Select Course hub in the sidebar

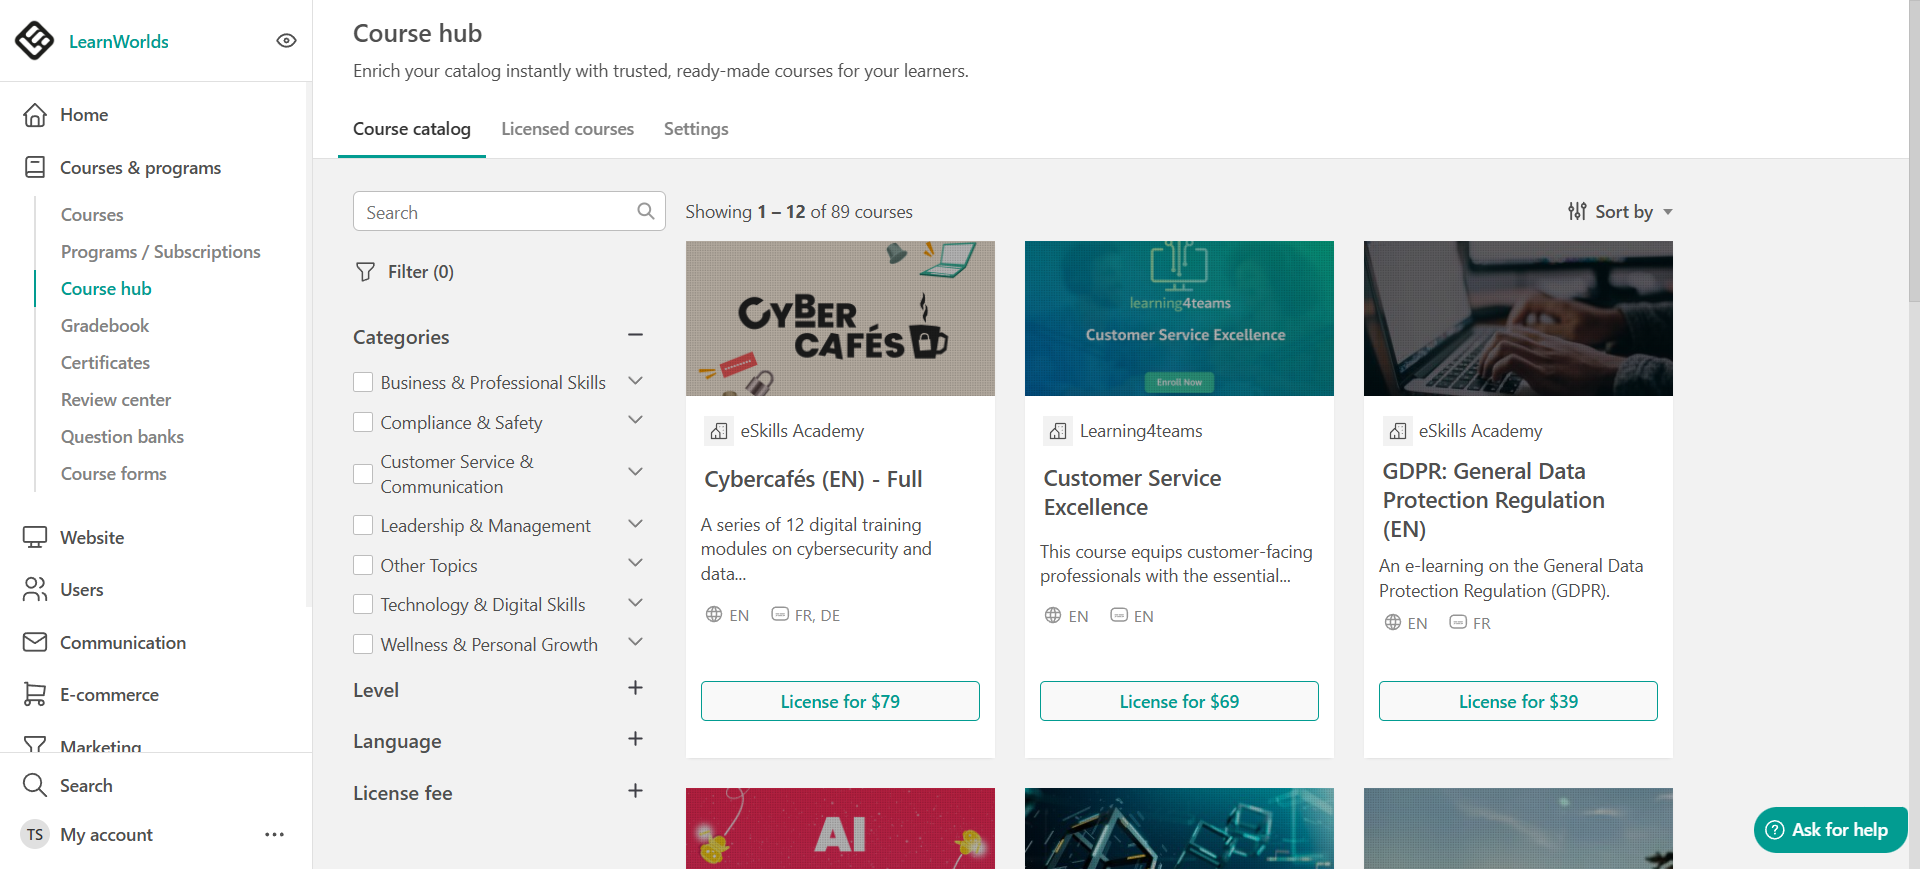click(x=106, y=289)
